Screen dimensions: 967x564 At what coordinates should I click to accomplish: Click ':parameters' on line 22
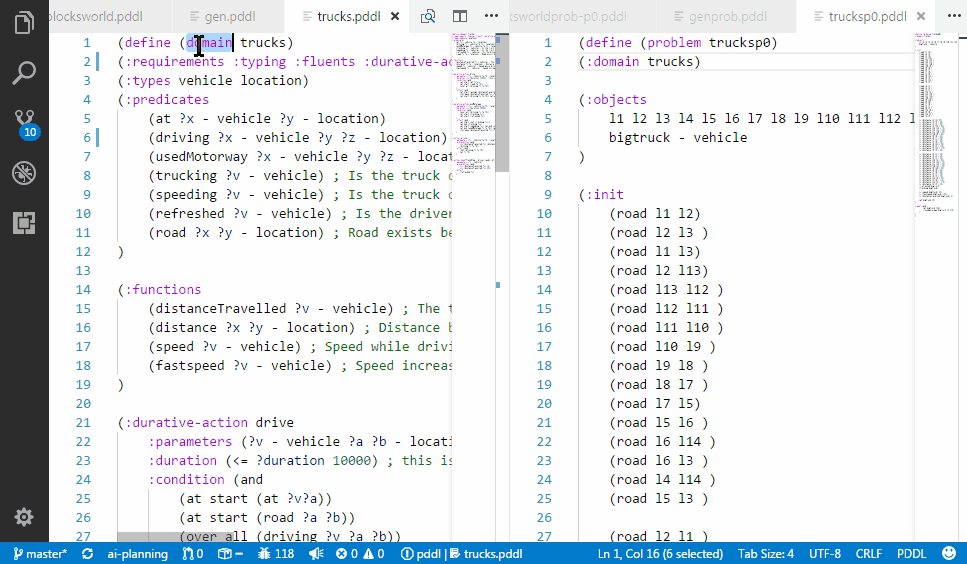[190, 441]
